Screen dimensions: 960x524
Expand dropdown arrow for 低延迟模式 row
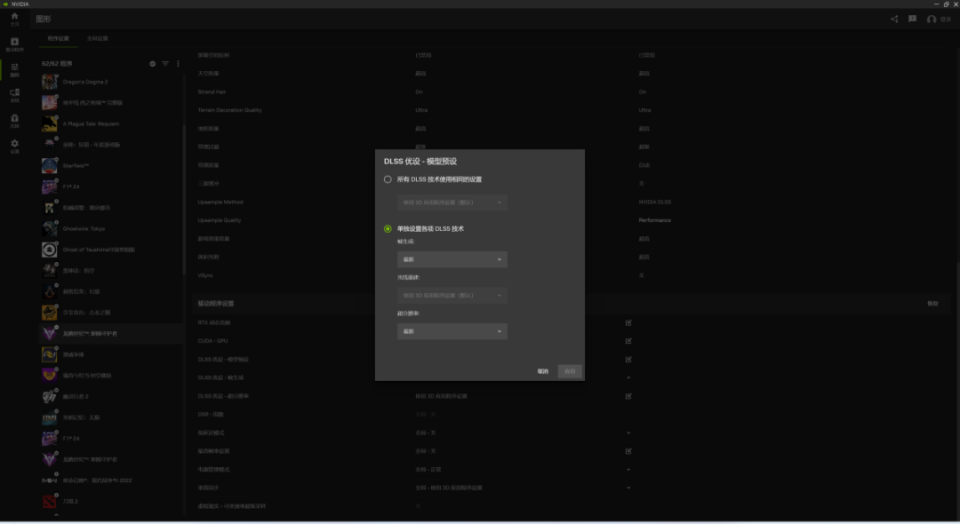[x=628, y=433]
